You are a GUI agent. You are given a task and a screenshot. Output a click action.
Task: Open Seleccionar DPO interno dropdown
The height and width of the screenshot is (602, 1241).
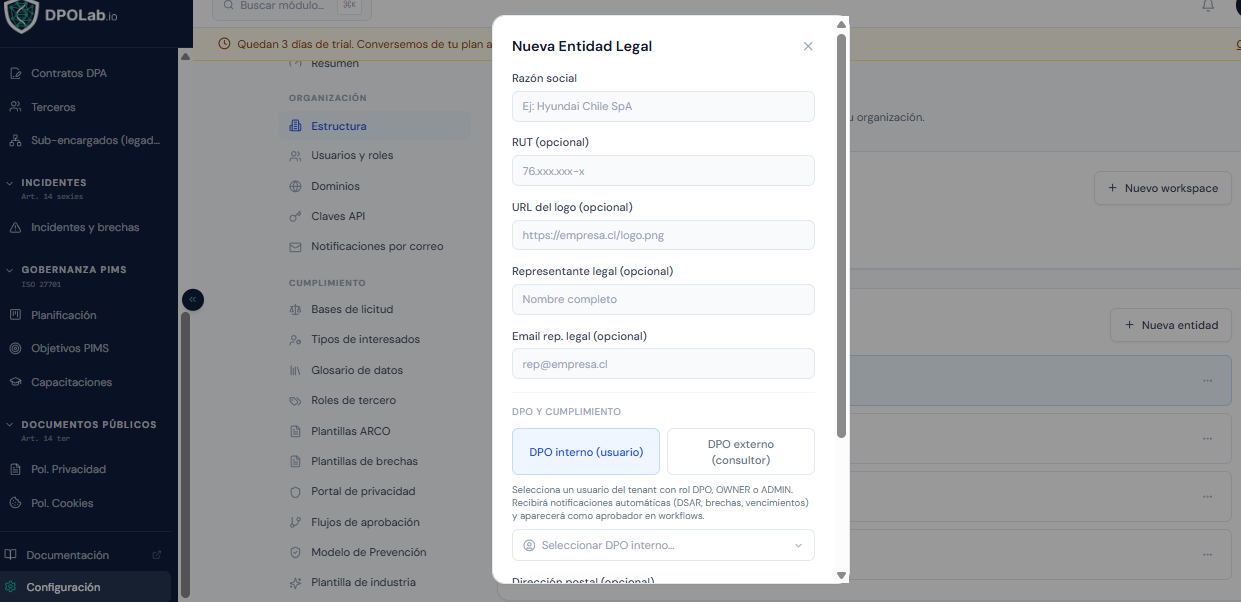pyautogui.click(x=663, y=545)
